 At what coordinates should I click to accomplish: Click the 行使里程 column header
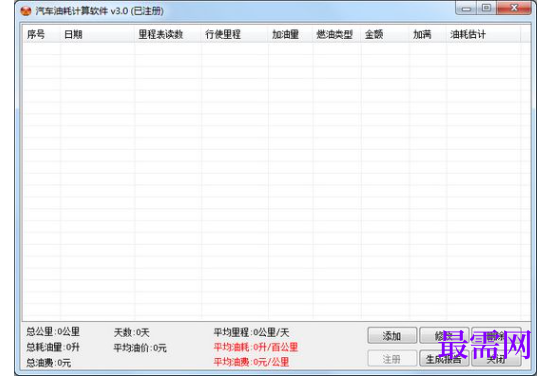(235, 34)
